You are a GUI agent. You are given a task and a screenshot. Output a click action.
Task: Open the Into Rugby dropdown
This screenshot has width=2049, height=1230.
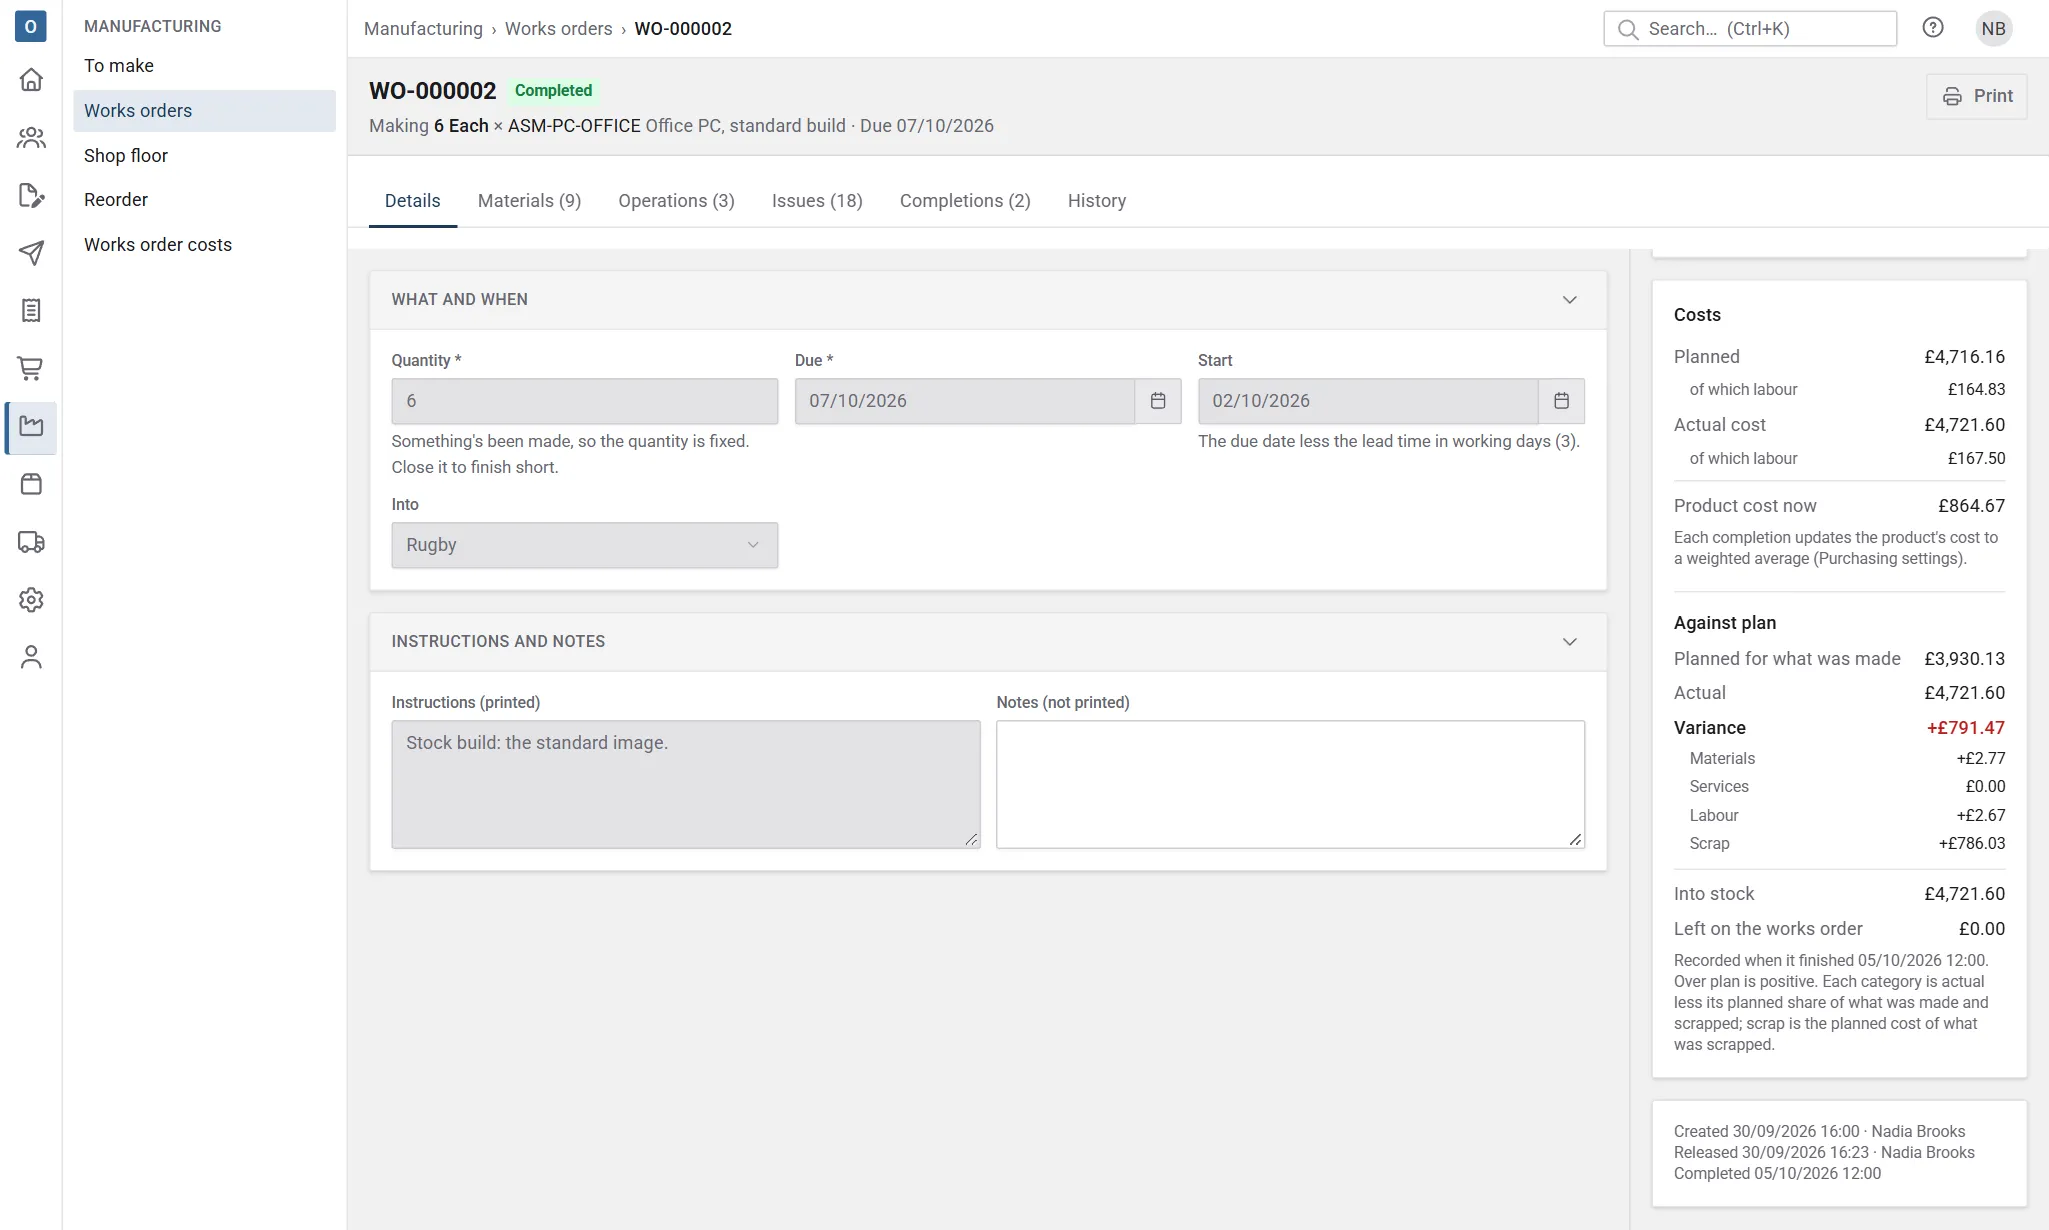point(585,545)
